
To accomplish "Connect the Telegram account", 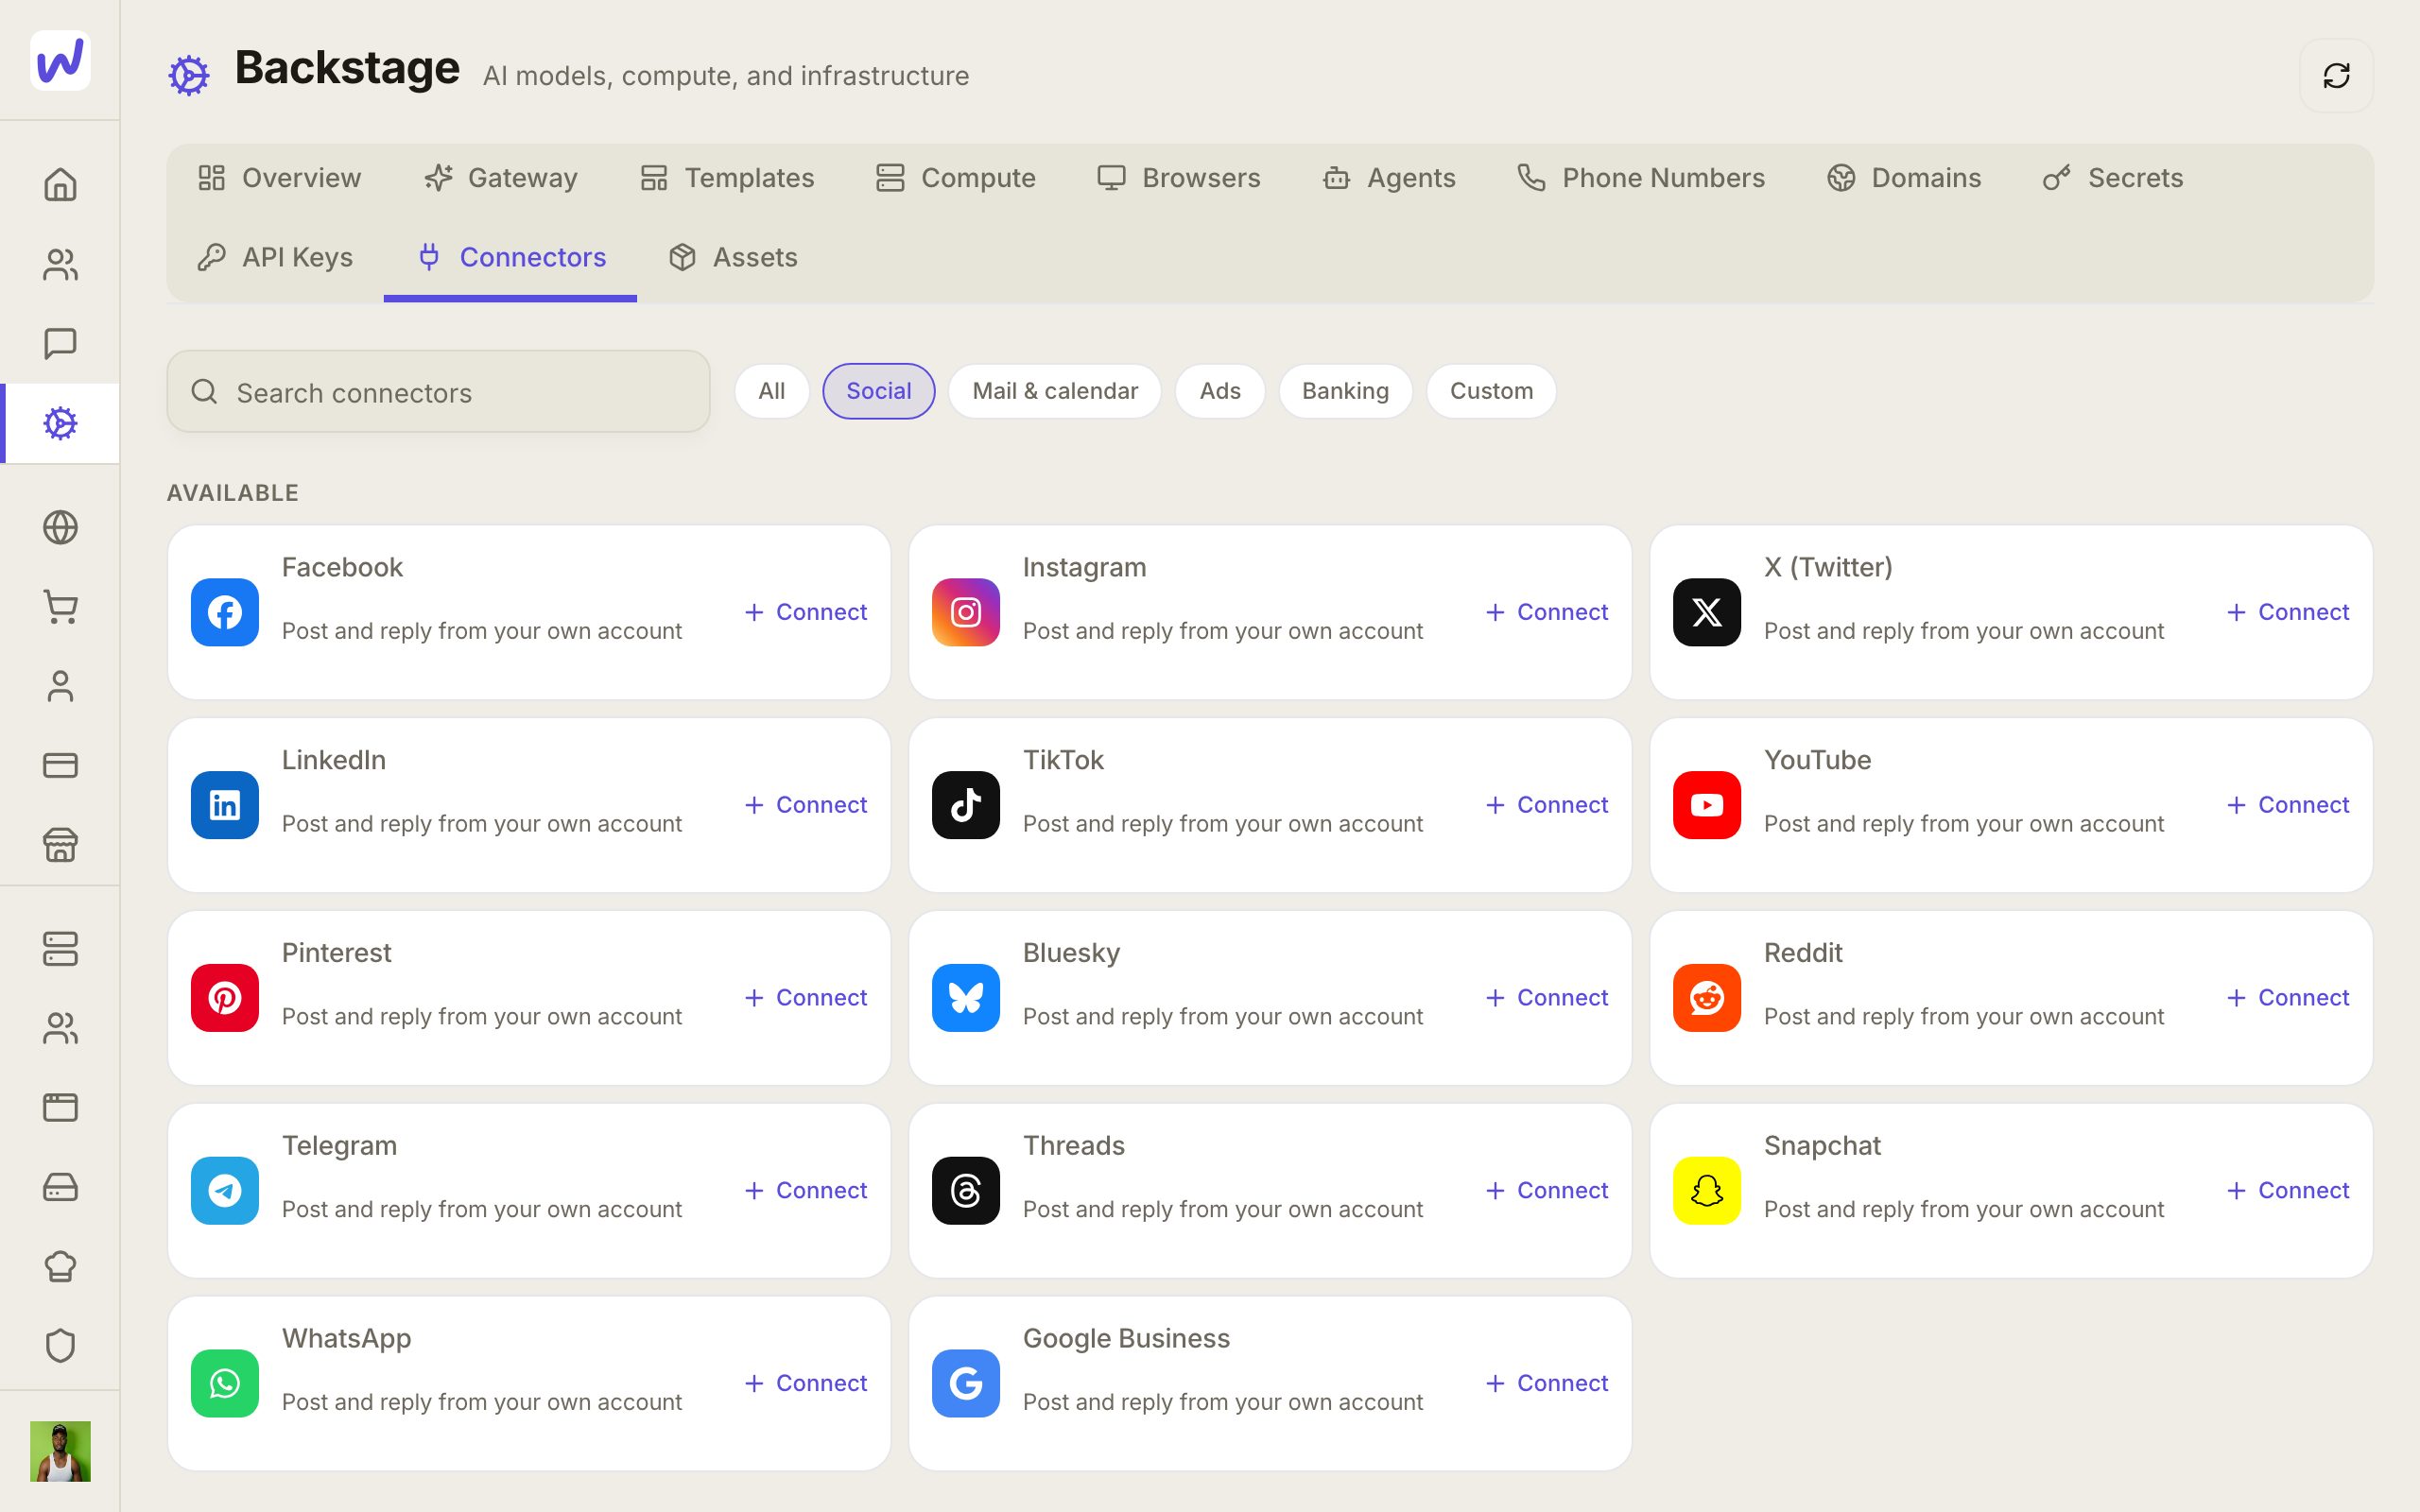I will pyautogui.click(x=806, y=1190).
